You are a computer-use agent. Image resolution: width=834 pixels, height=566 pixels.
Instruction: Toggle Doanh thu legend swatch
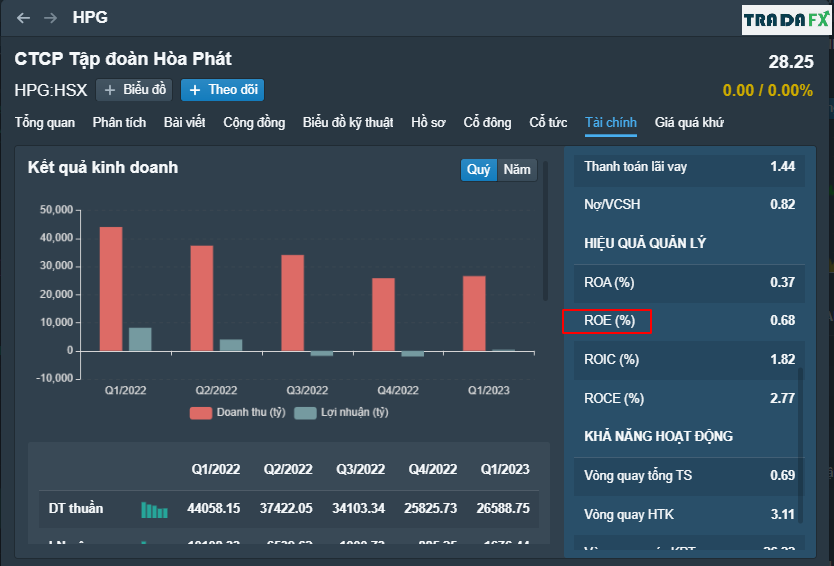pyautogui.click(x=201, y=413)
